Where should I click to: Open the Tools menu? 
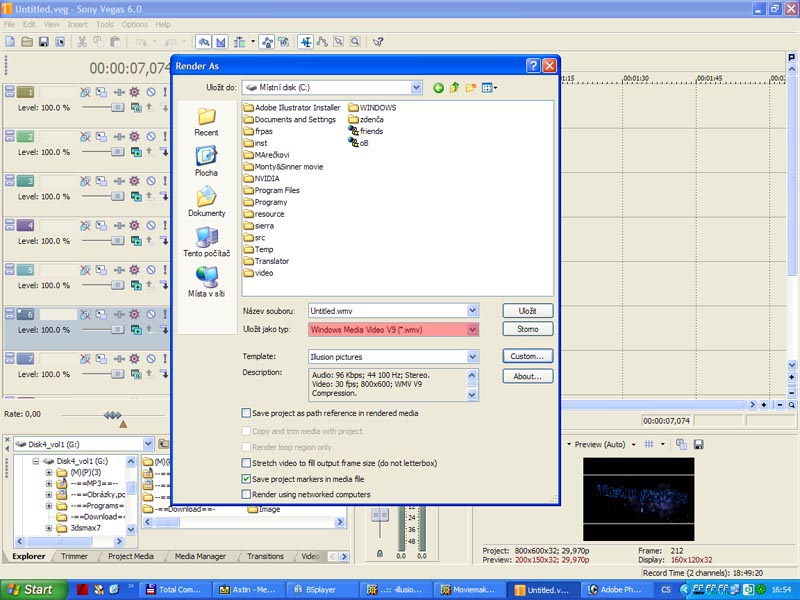105,24
